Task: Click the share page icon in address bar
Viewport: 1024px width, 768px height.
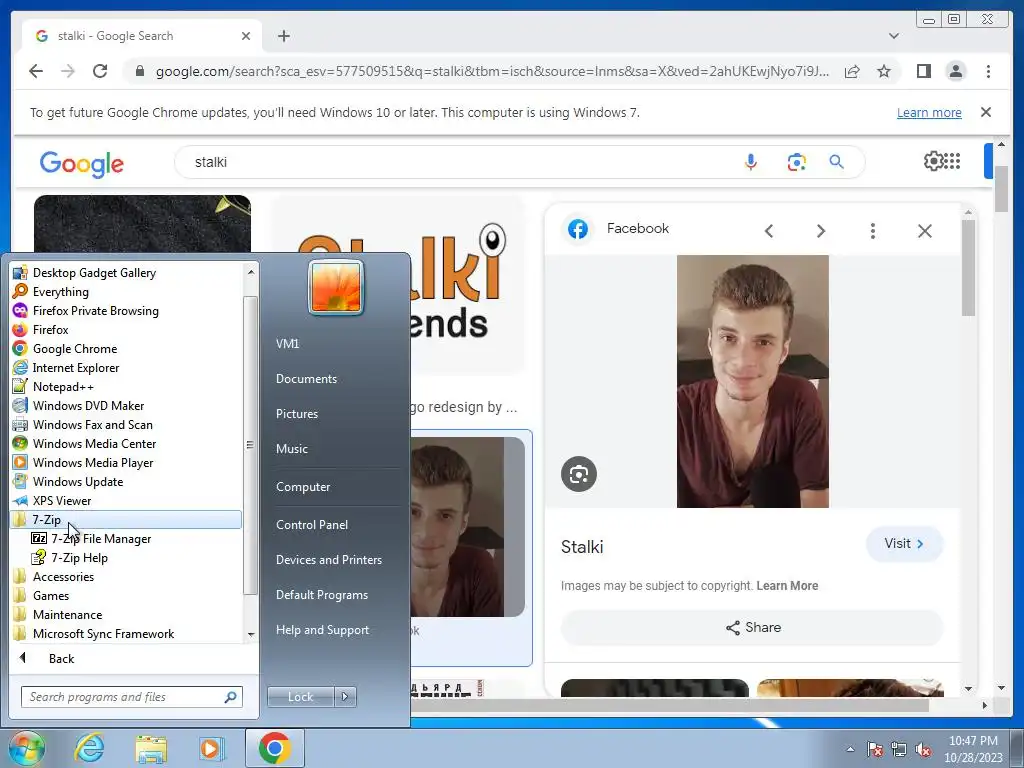Action: point(852,71)
